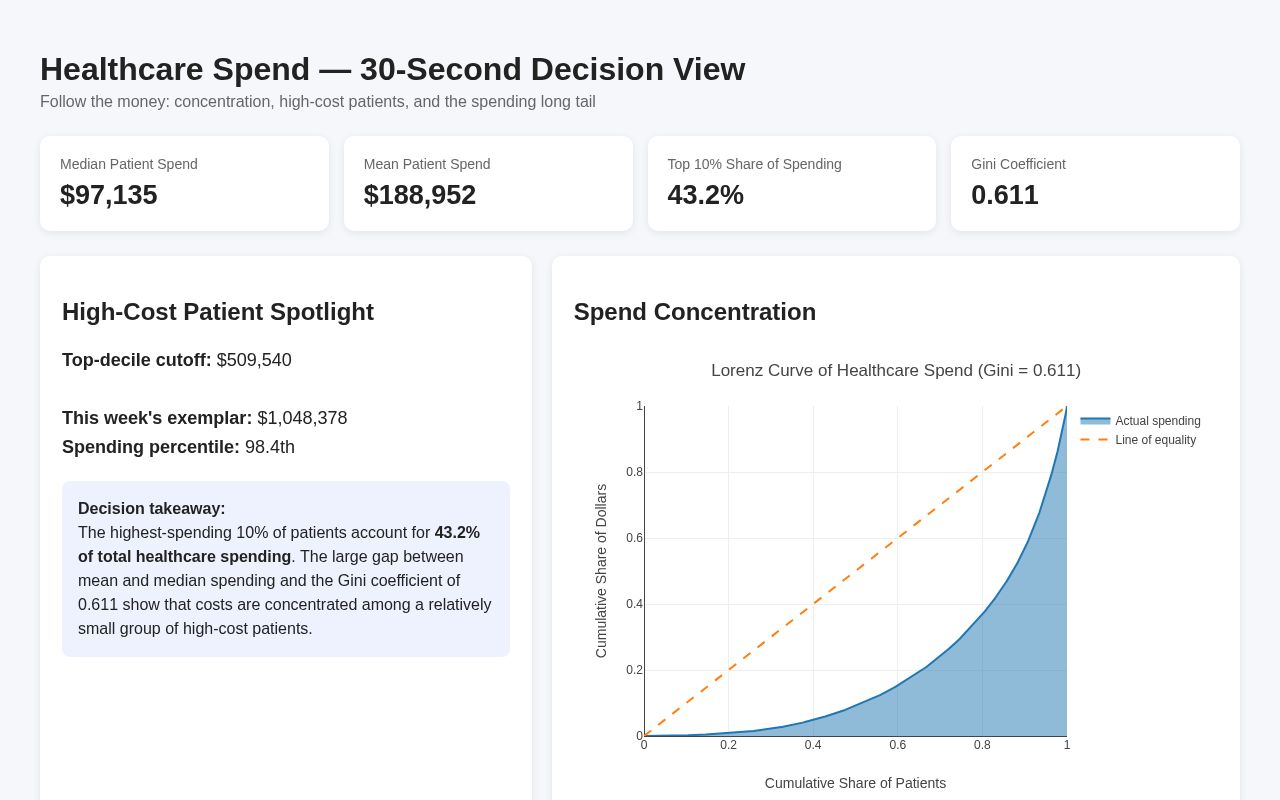Select the 0.611 Gini value in the KPI card
The width and height of the screenshot is (1280, 800).
coord(1005,195)
